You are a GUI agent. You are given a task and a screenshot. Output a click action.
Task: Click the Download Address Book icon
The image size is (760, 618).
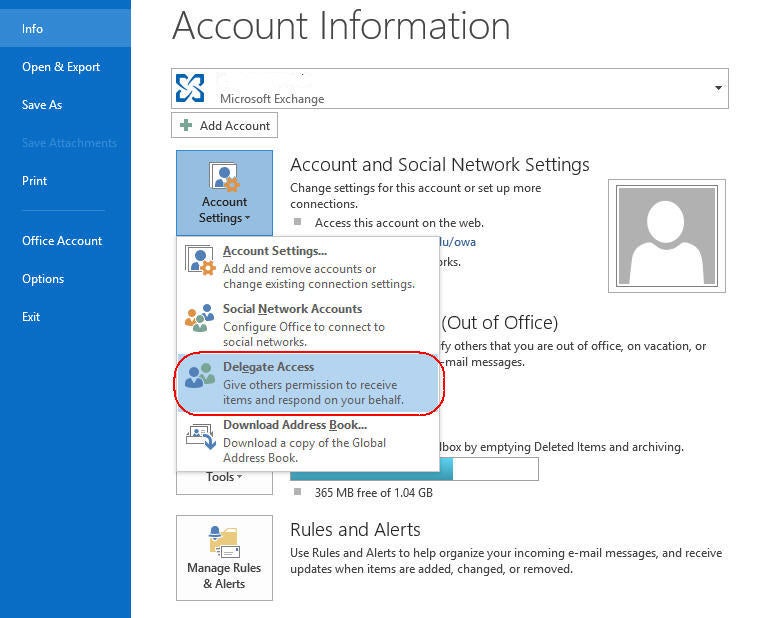[201, 435]
